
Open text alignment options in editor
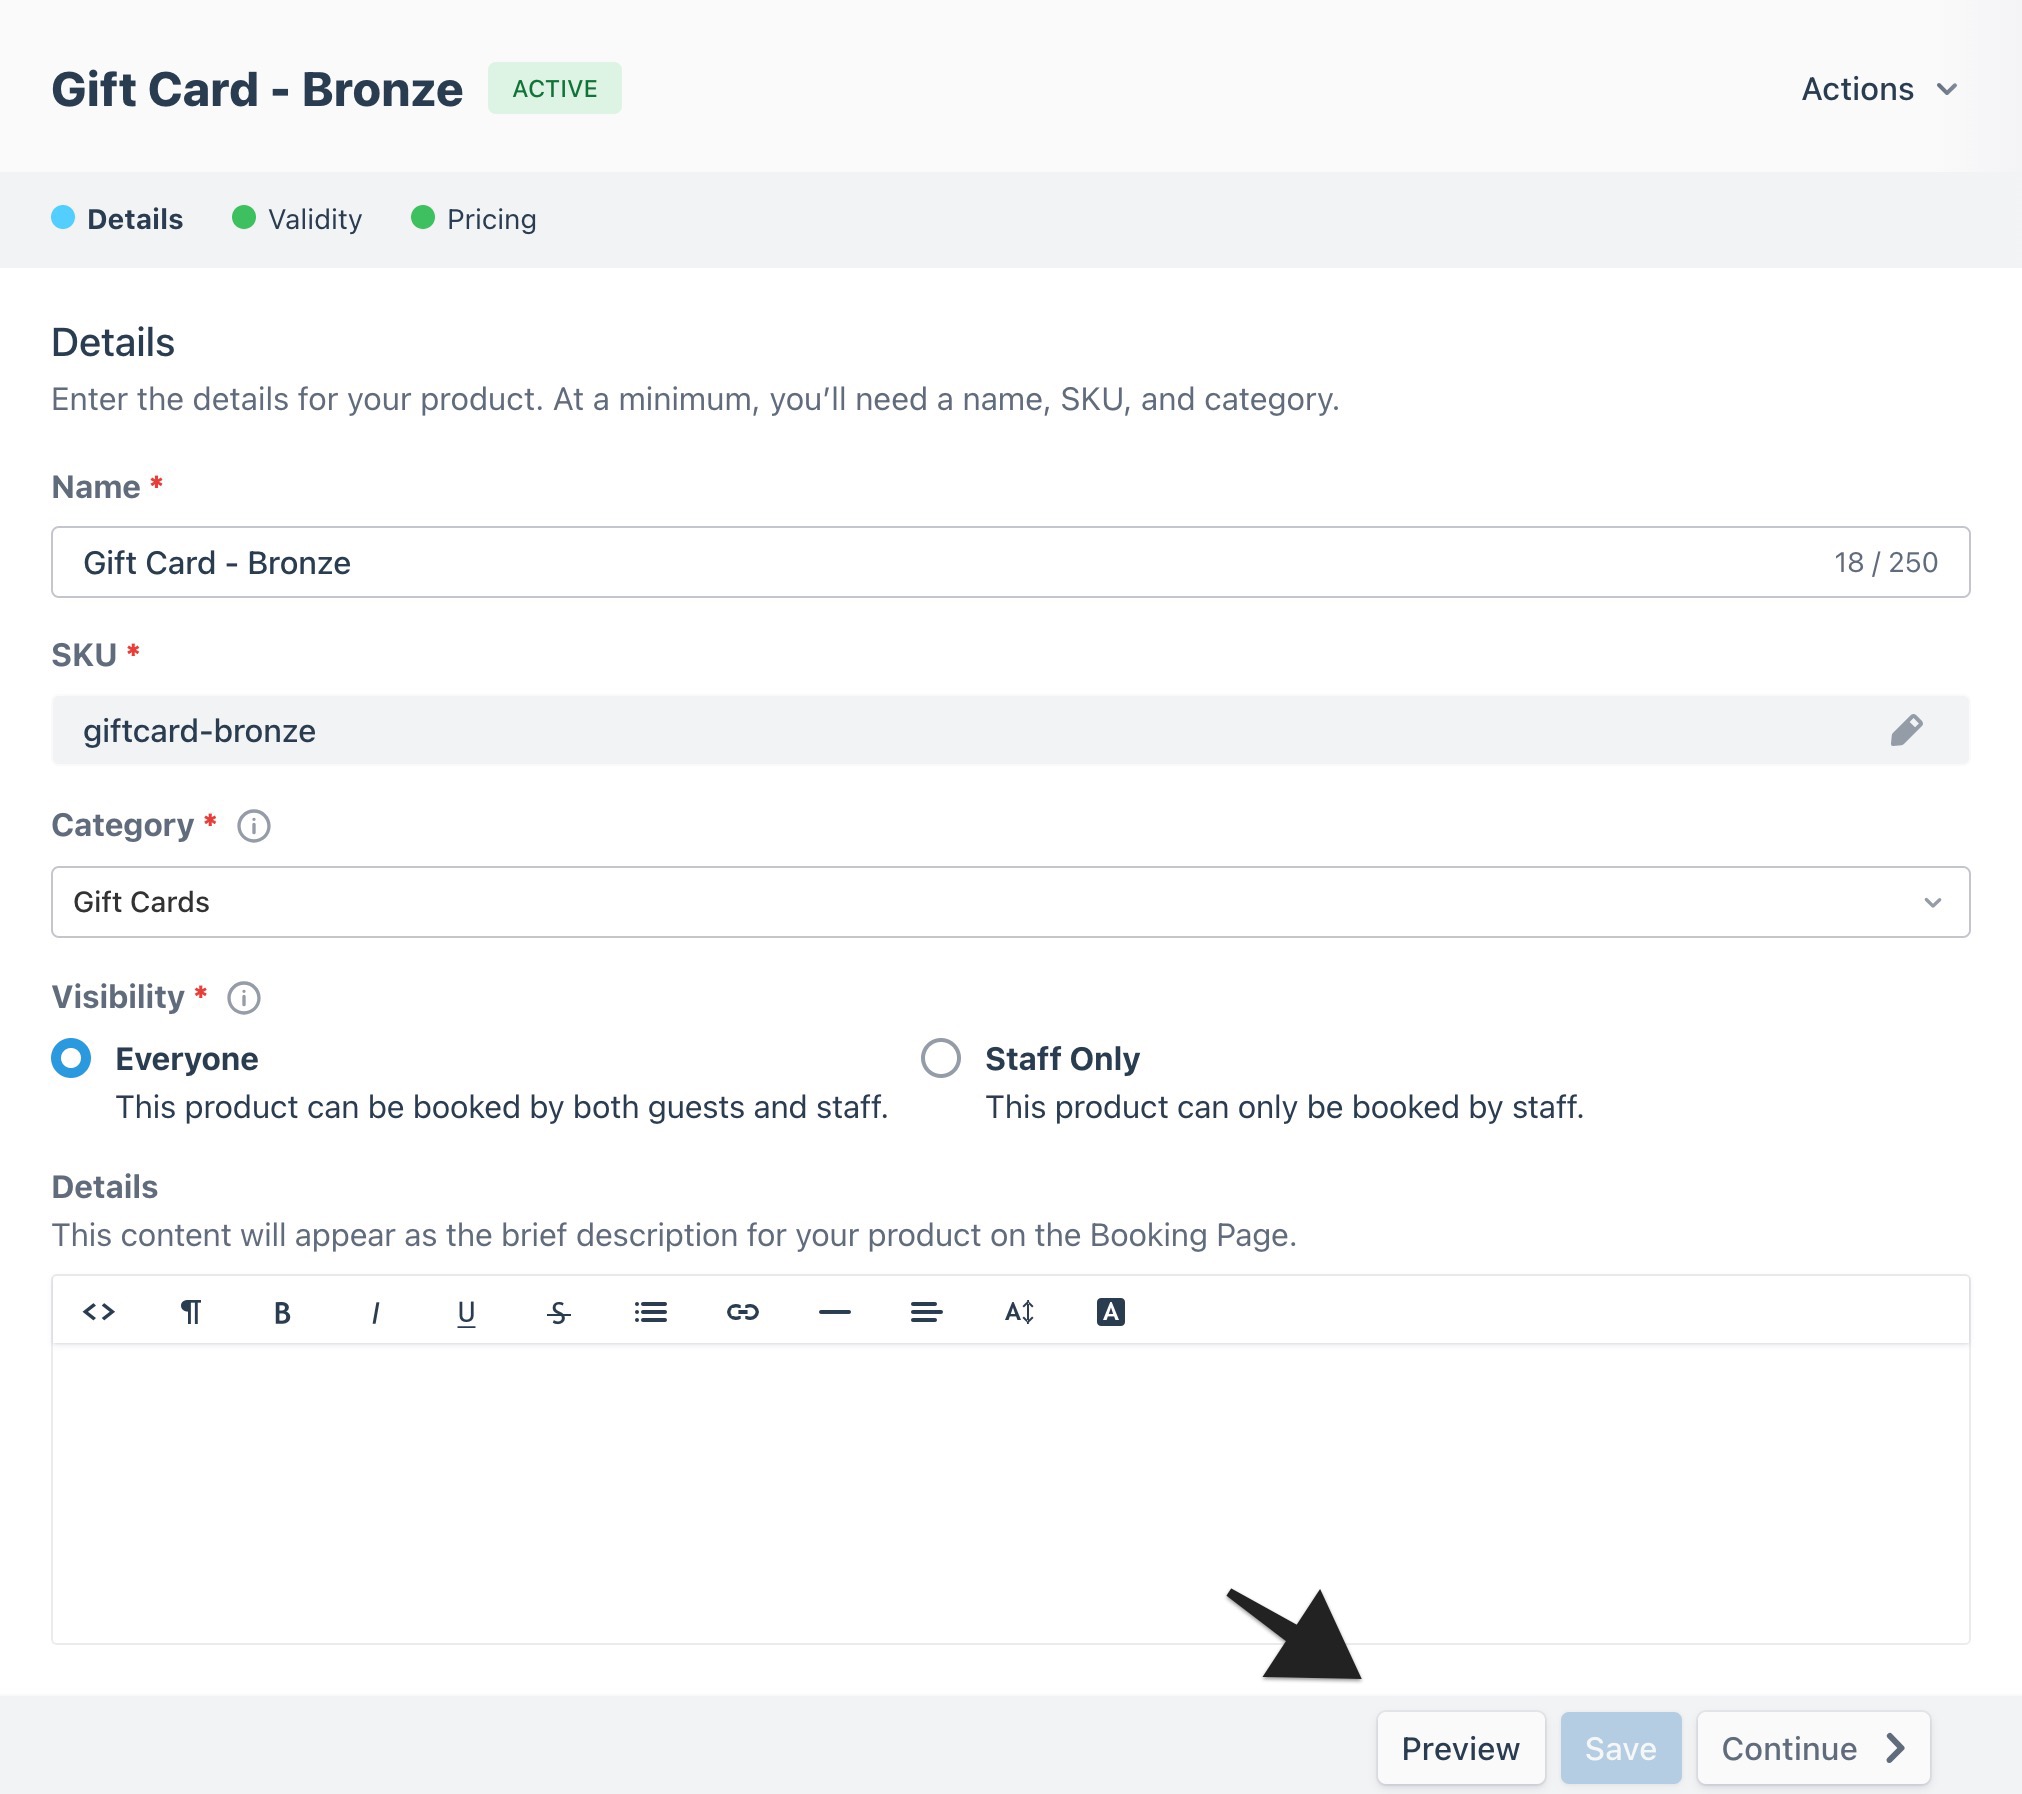[927, 1311]
